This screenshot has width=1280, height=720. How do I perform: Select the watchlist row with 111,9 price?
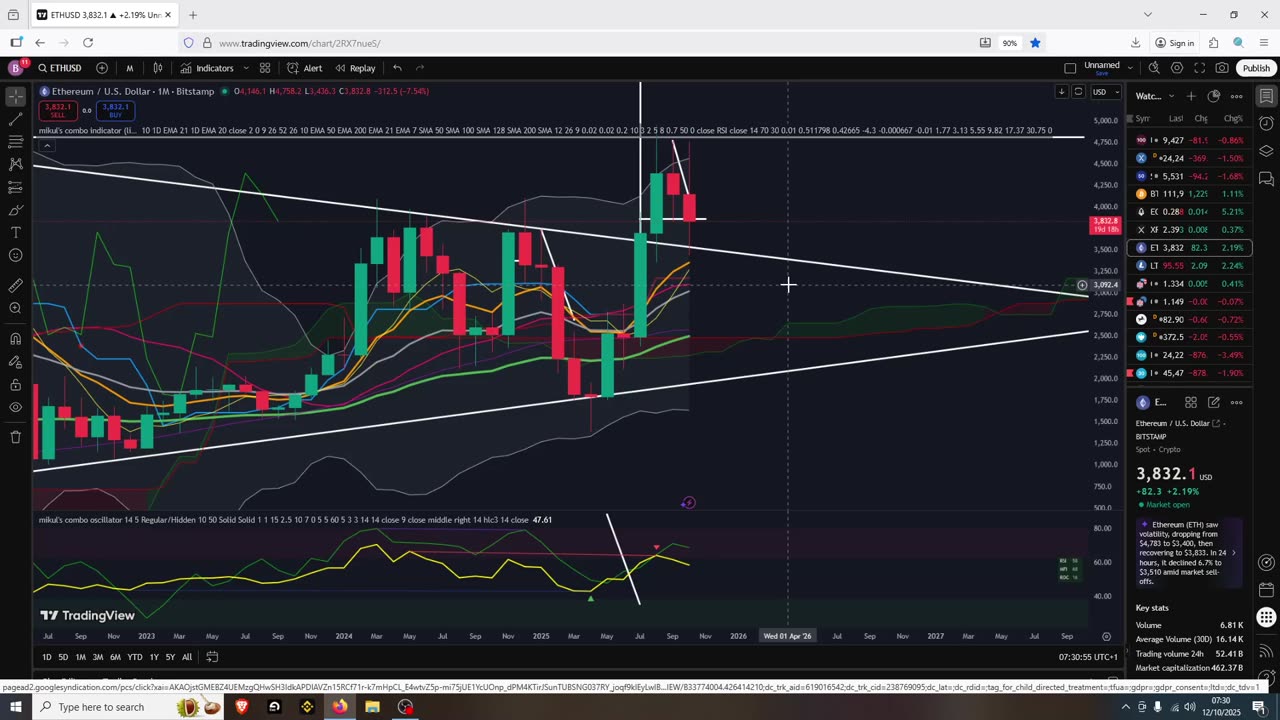(1190, 194)
